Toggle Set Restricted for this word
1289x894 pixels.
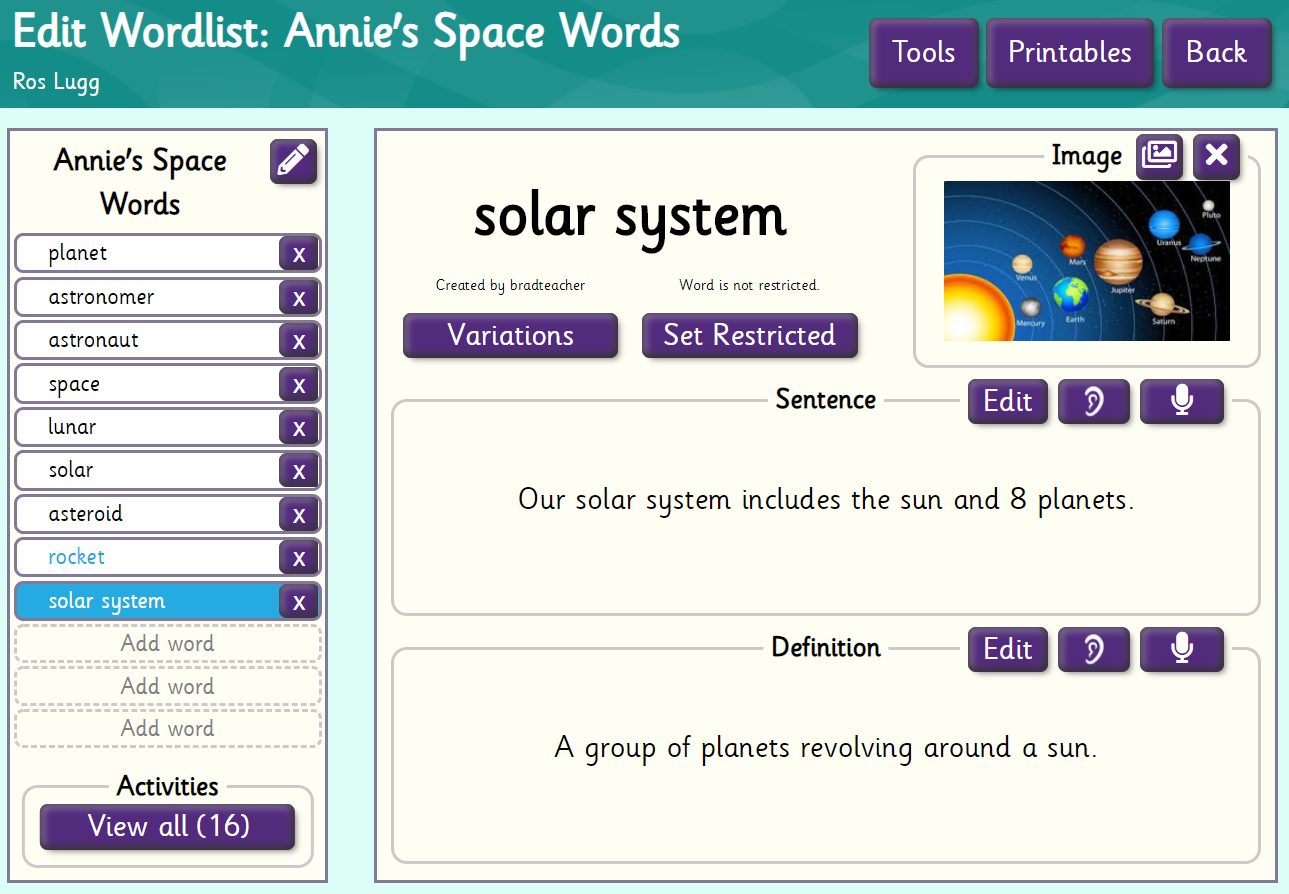(x=749, y=335)
